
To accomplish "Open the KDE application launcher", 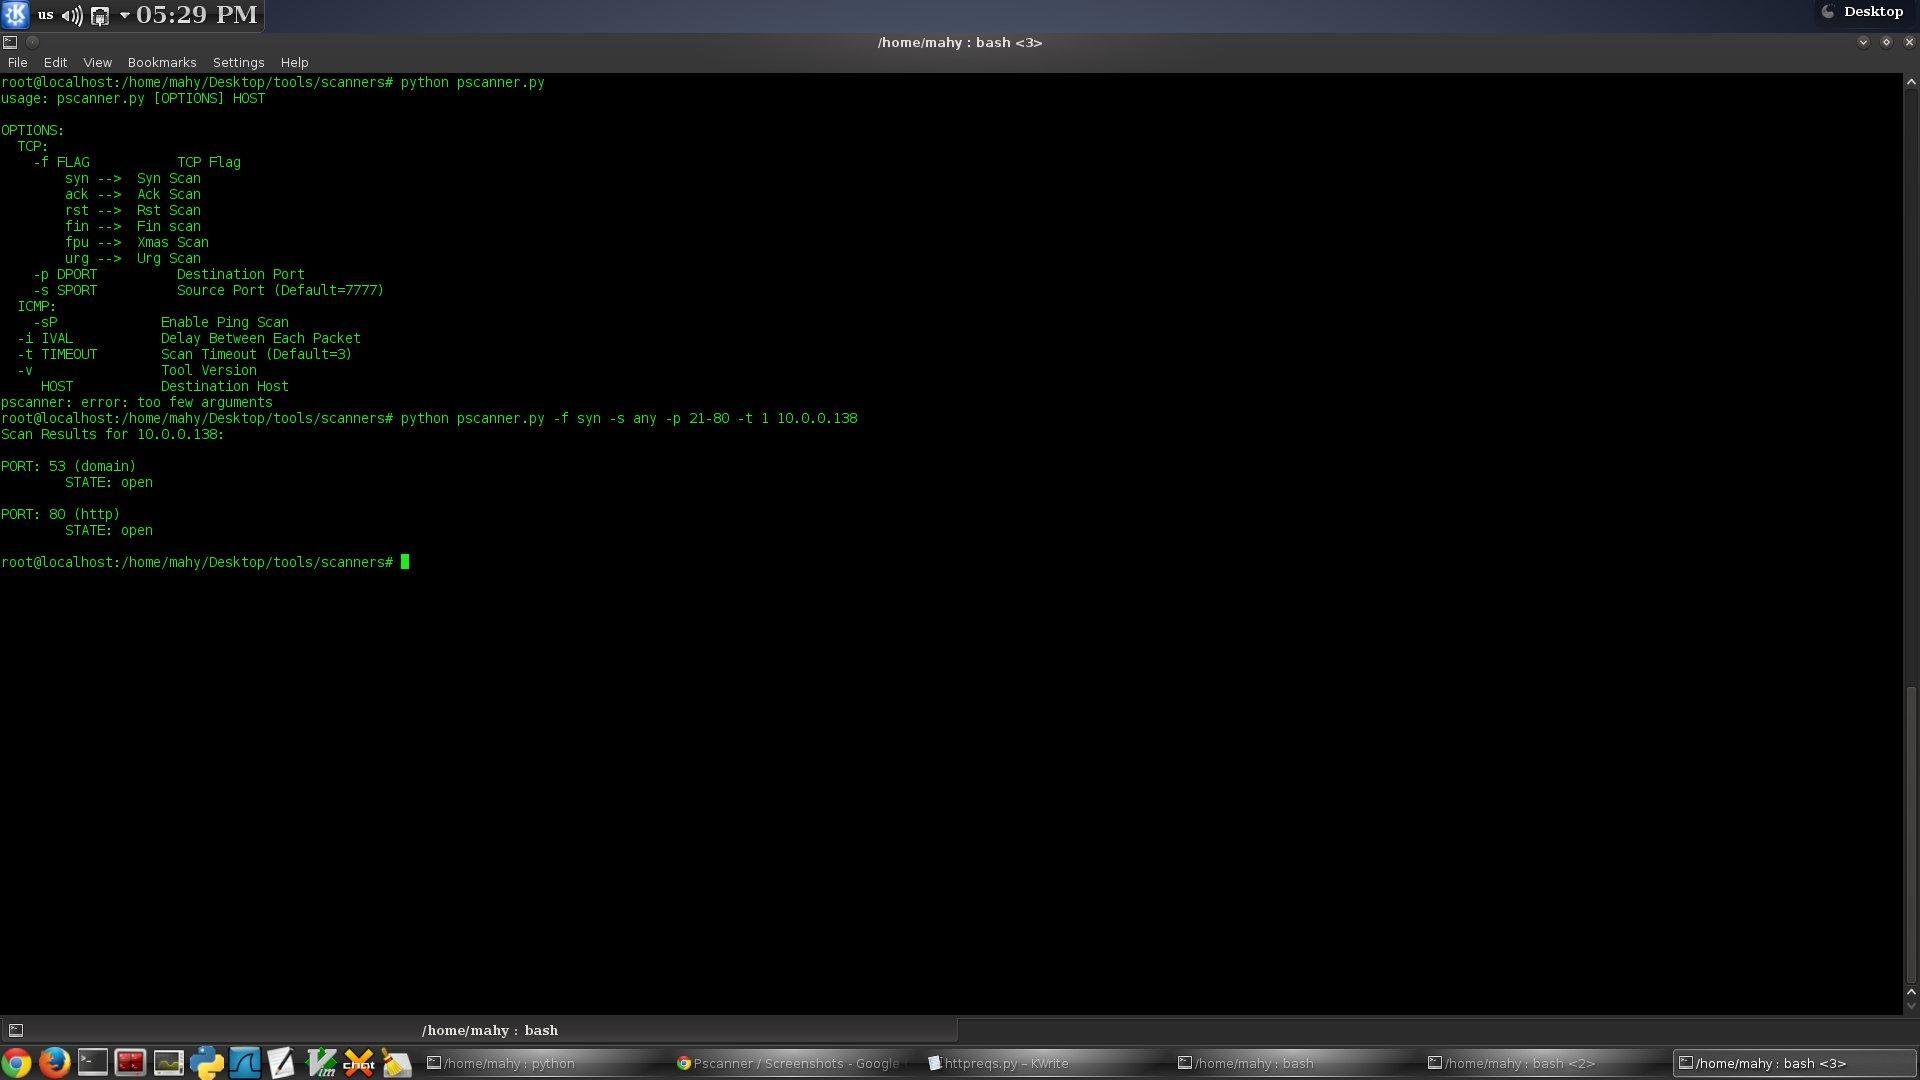I will pyautogui.click(x=15, y=15).
